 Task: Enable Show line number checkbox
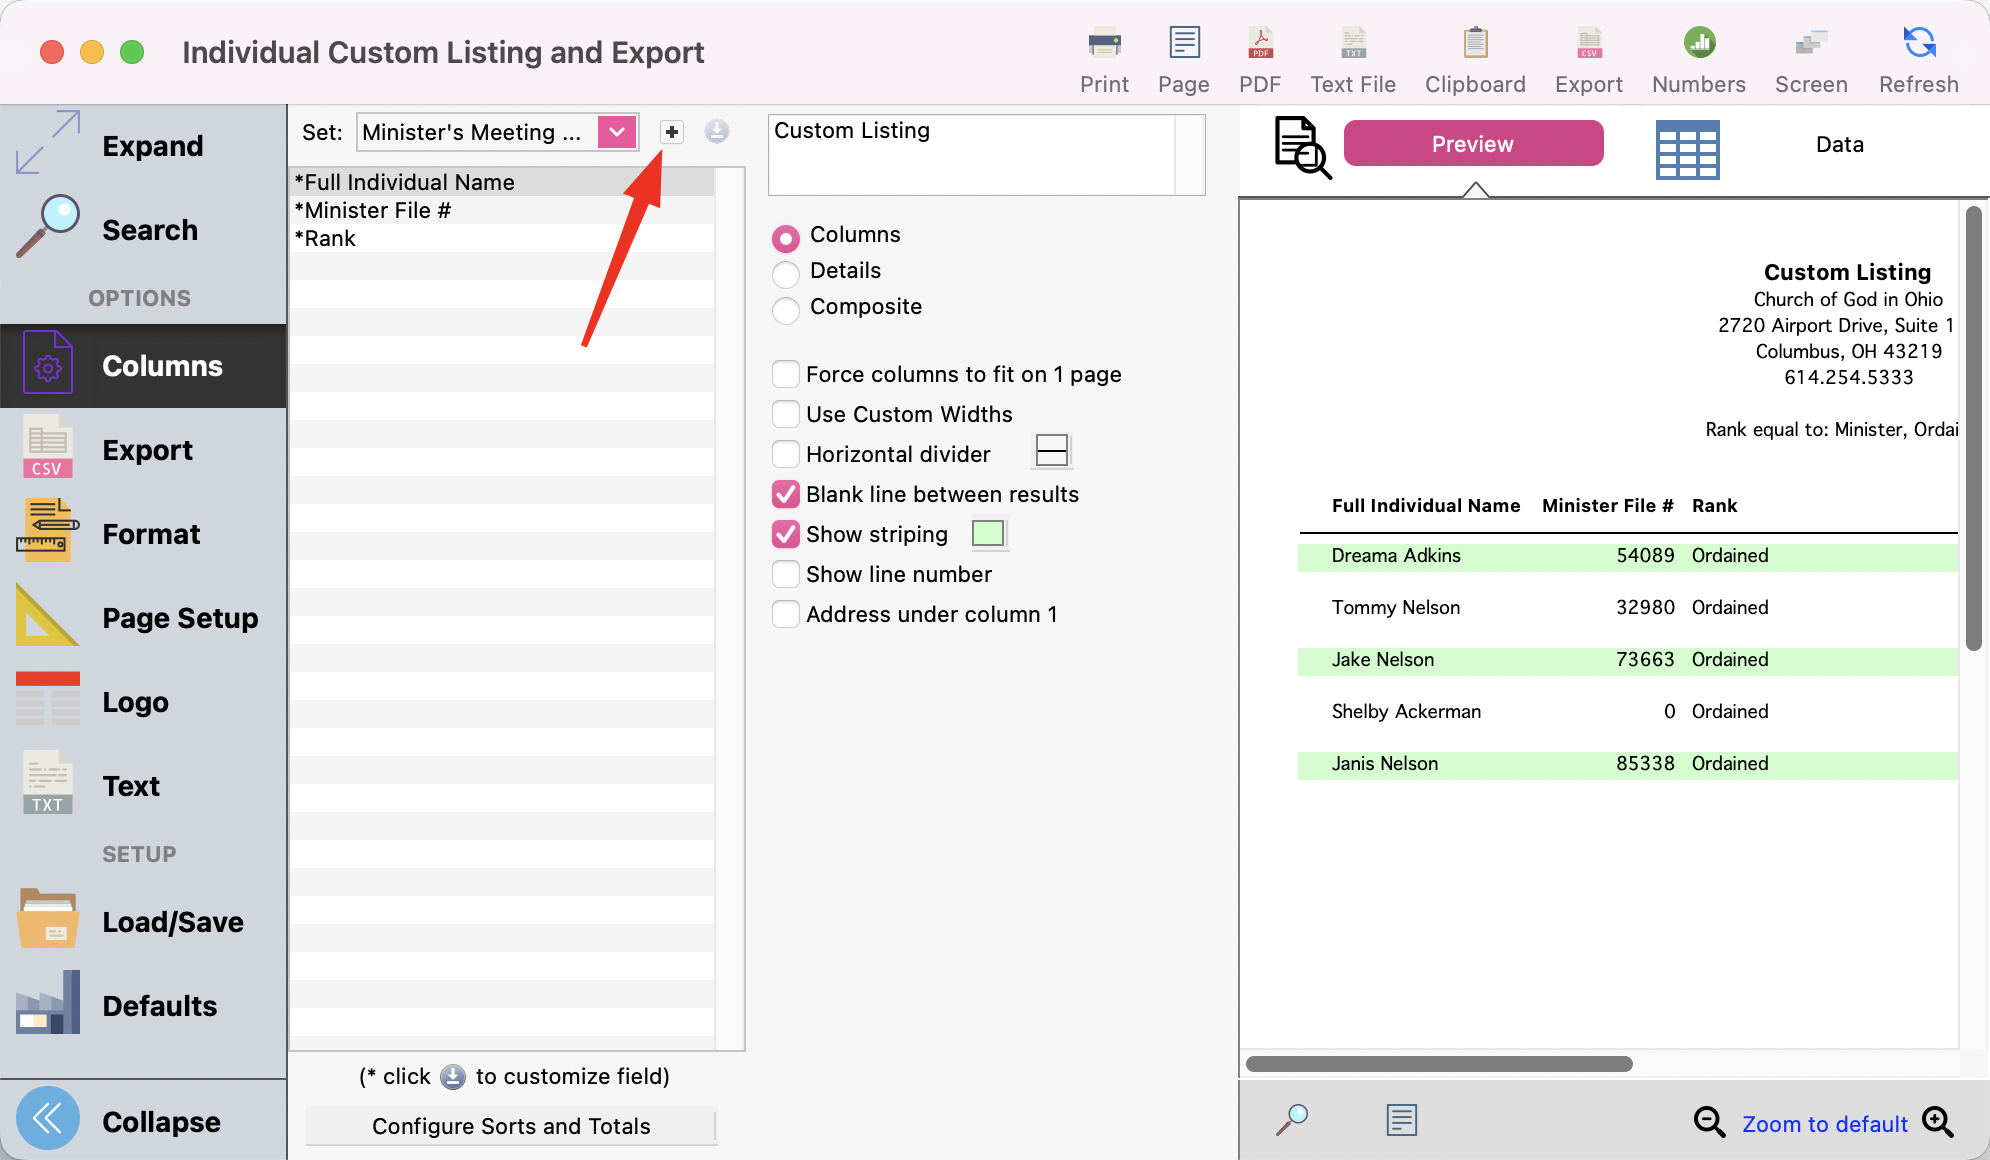pos(786,574)
